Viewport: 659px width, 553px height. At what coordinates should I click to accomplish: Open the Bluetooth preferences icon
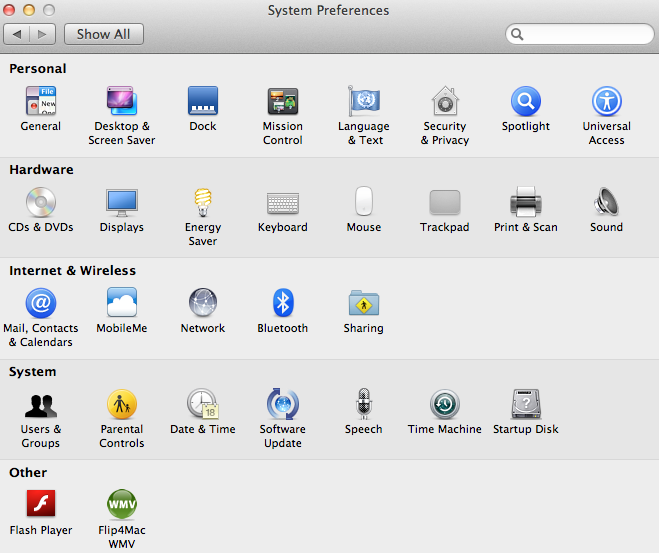283,303
